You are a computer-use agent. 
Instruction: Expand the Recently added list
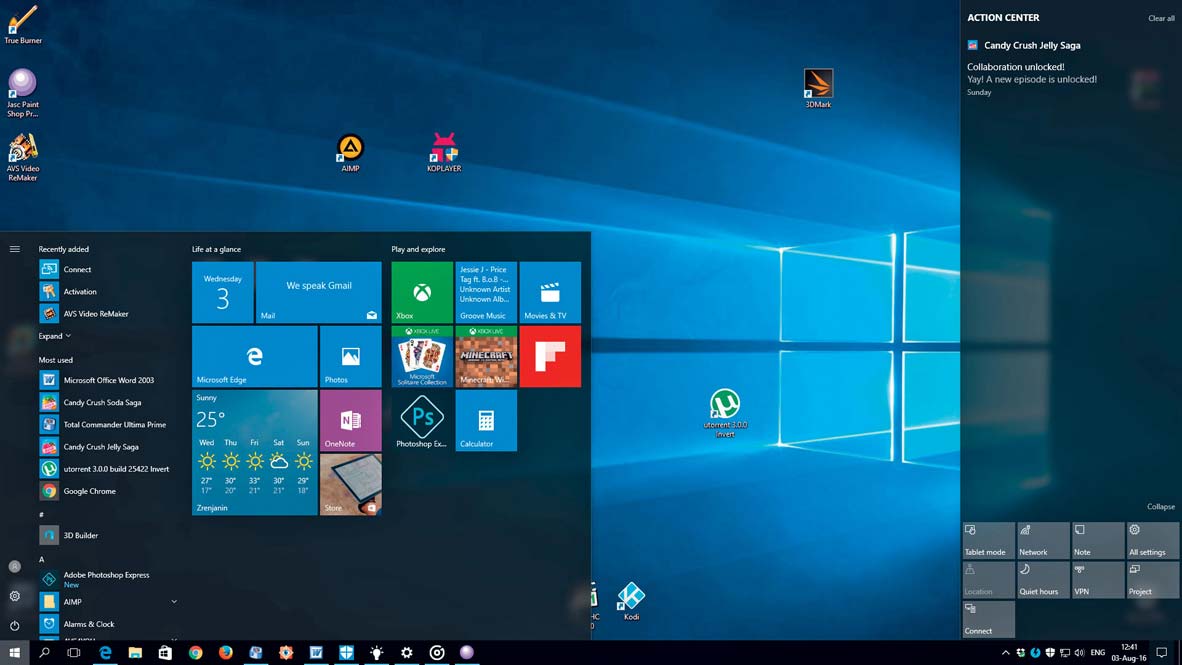[x=54, y=336]
